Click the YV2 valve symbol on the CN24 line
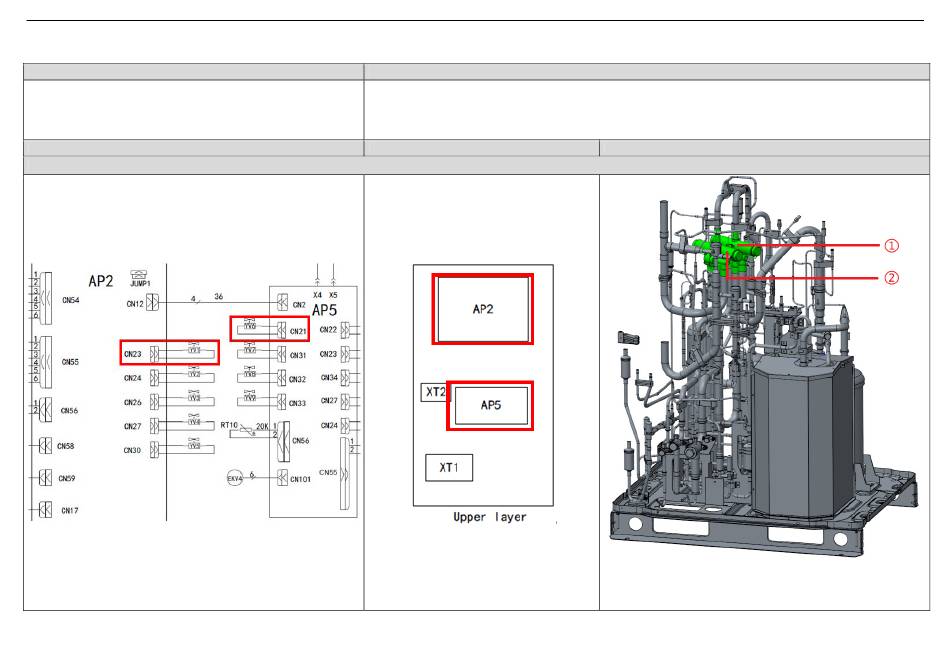This screenshot has height=648, width=950. (x=194, y=372)
